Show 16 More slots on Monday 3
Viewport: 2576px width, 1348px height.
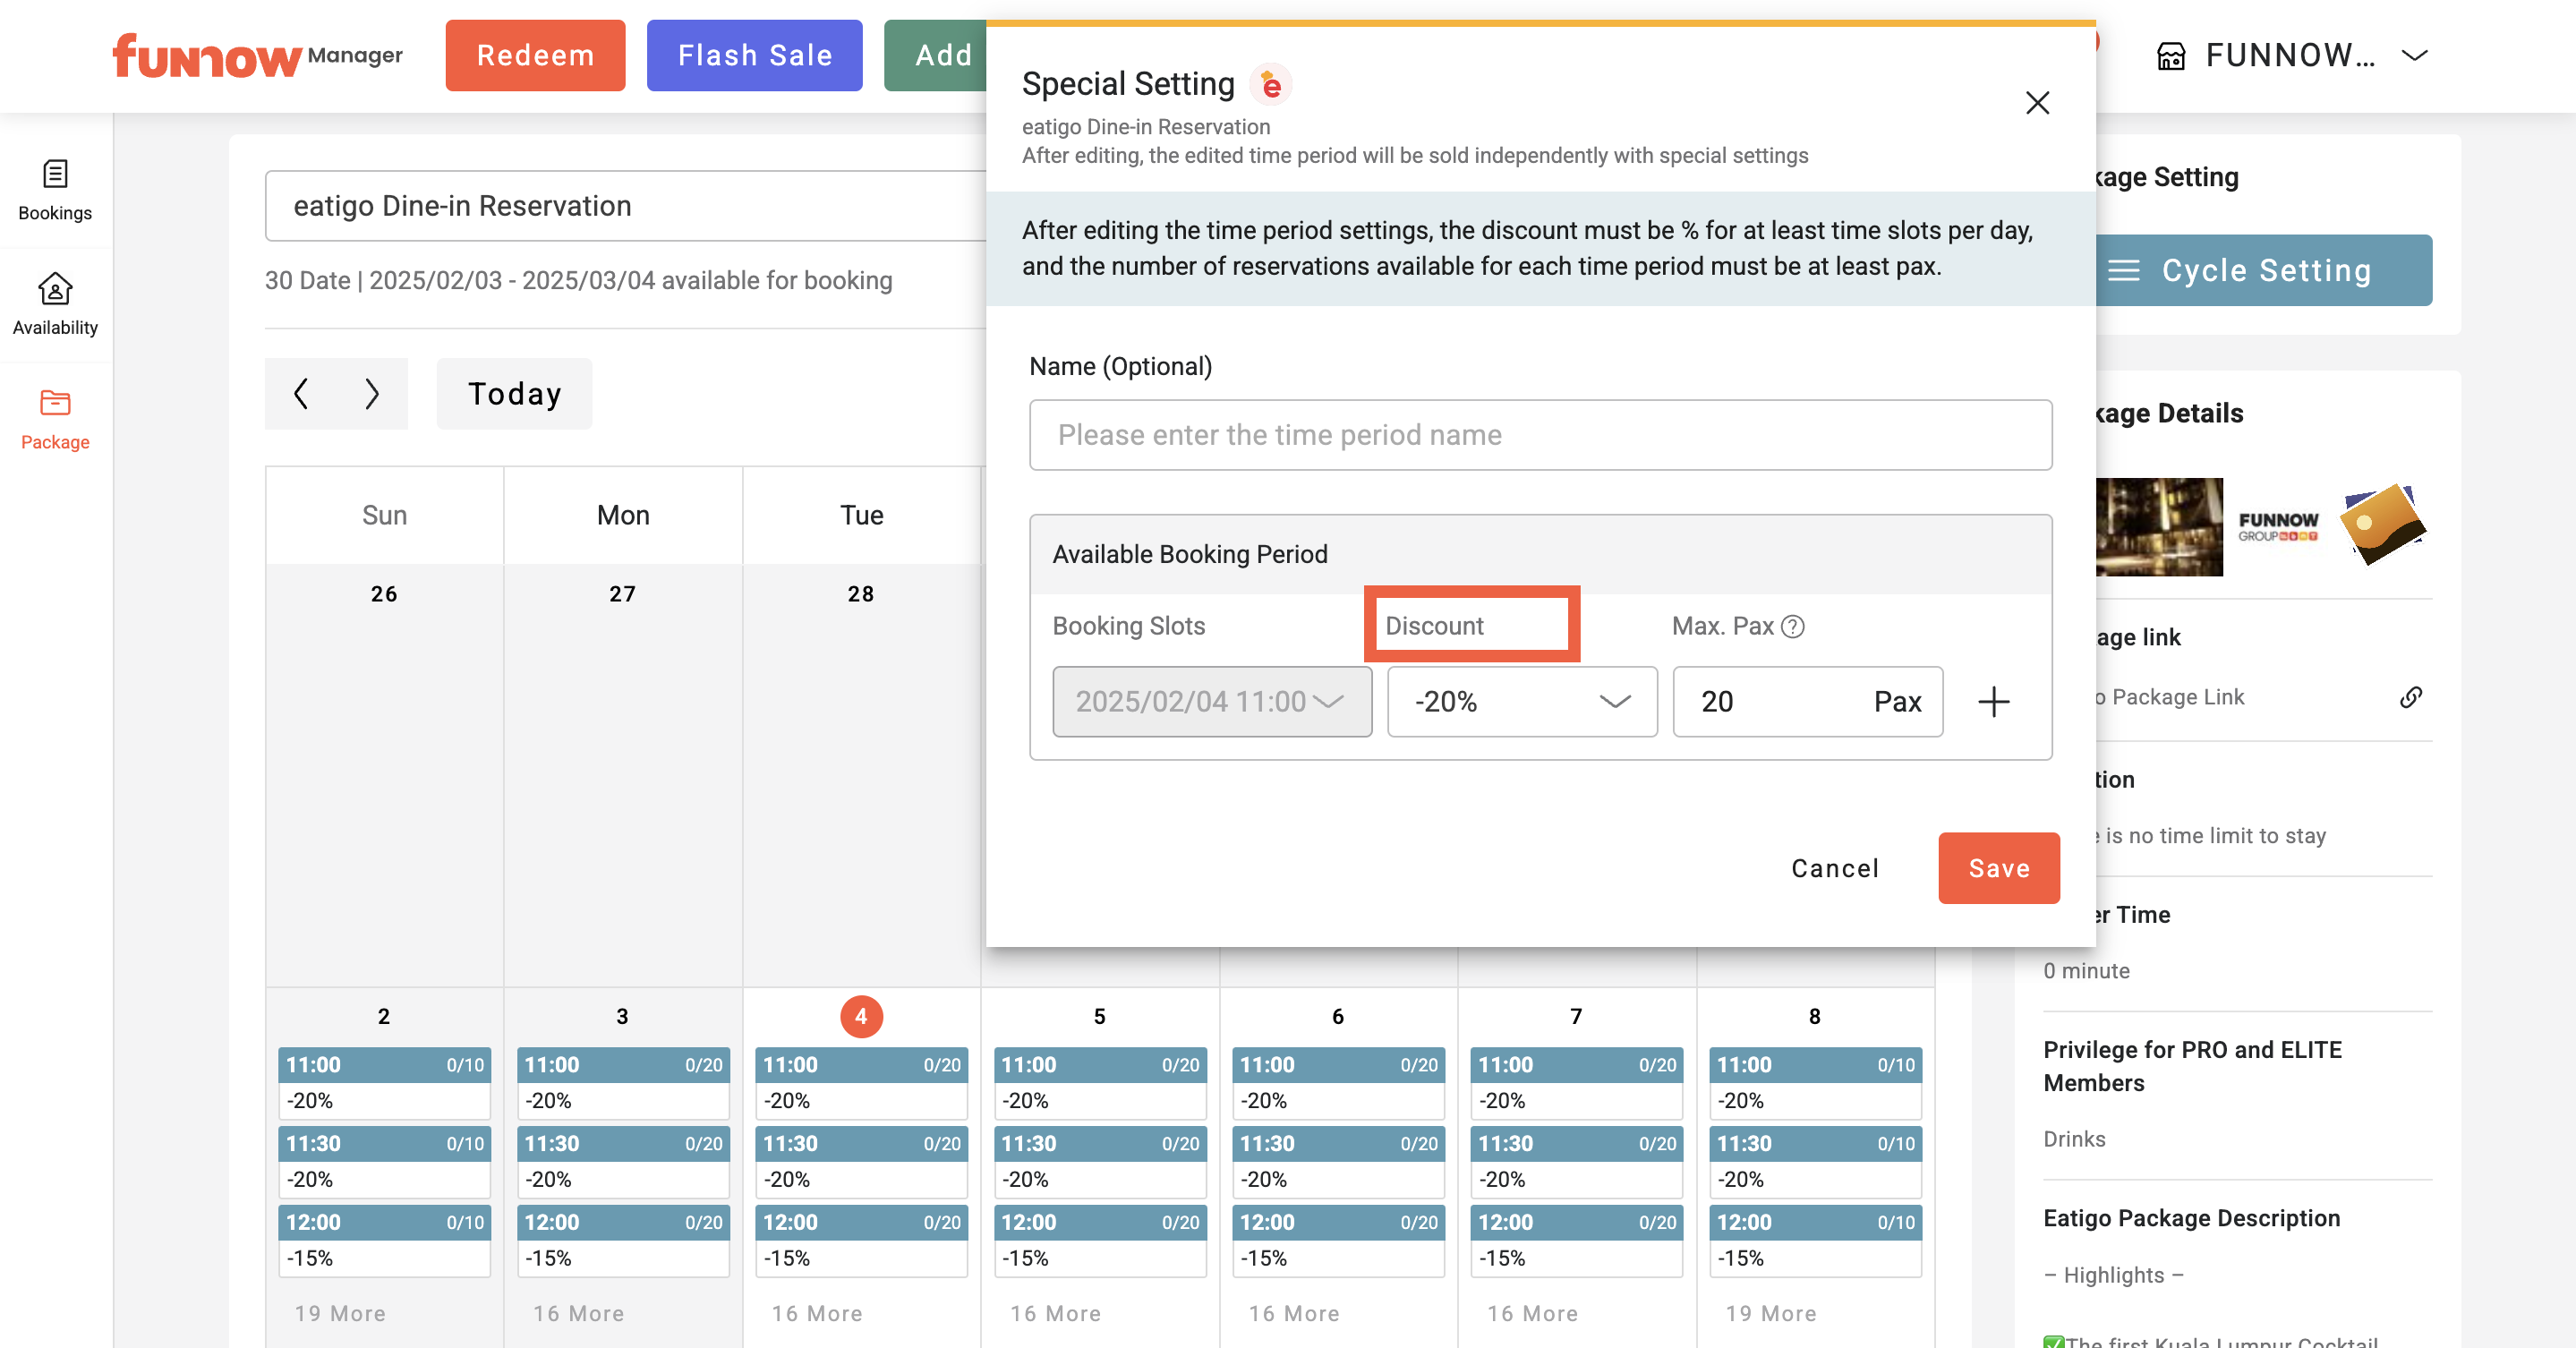[578, 1314]
